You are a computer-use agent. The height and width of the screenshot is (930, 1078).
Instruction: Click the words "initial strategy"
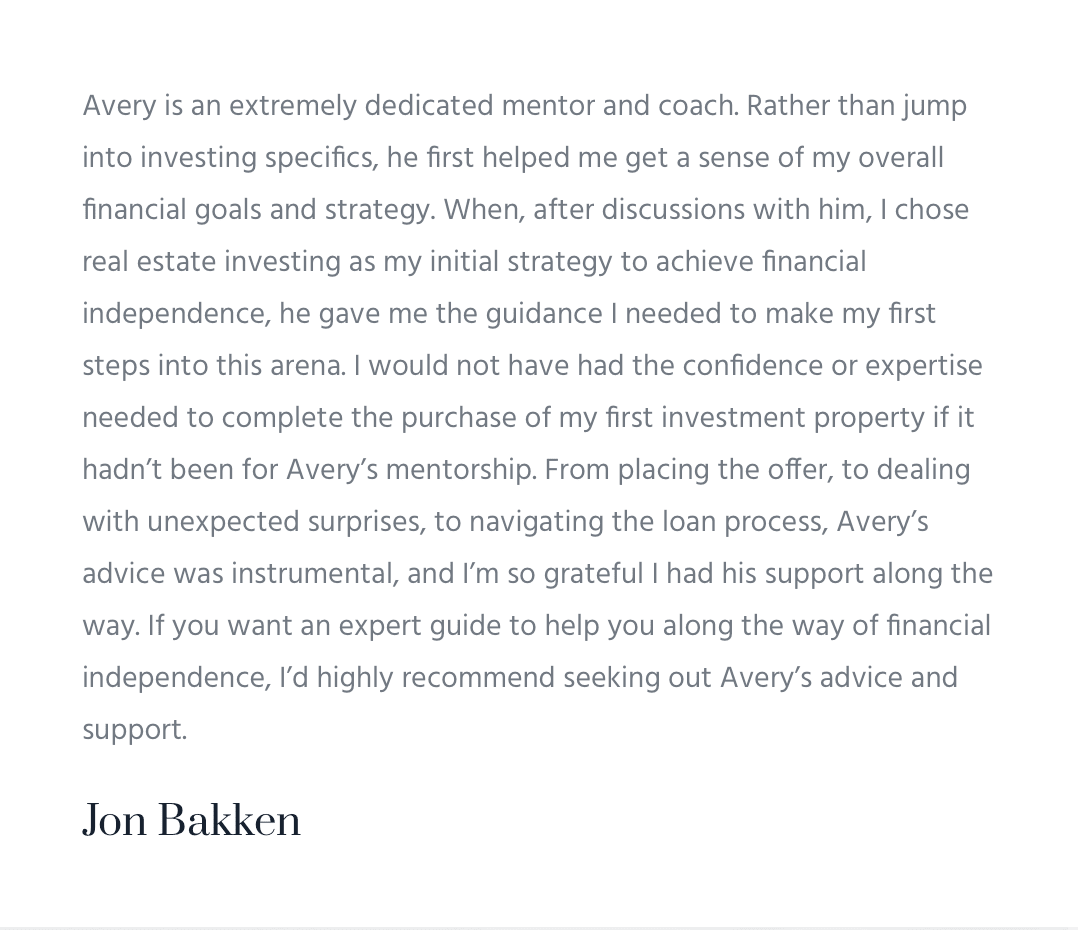520,262
